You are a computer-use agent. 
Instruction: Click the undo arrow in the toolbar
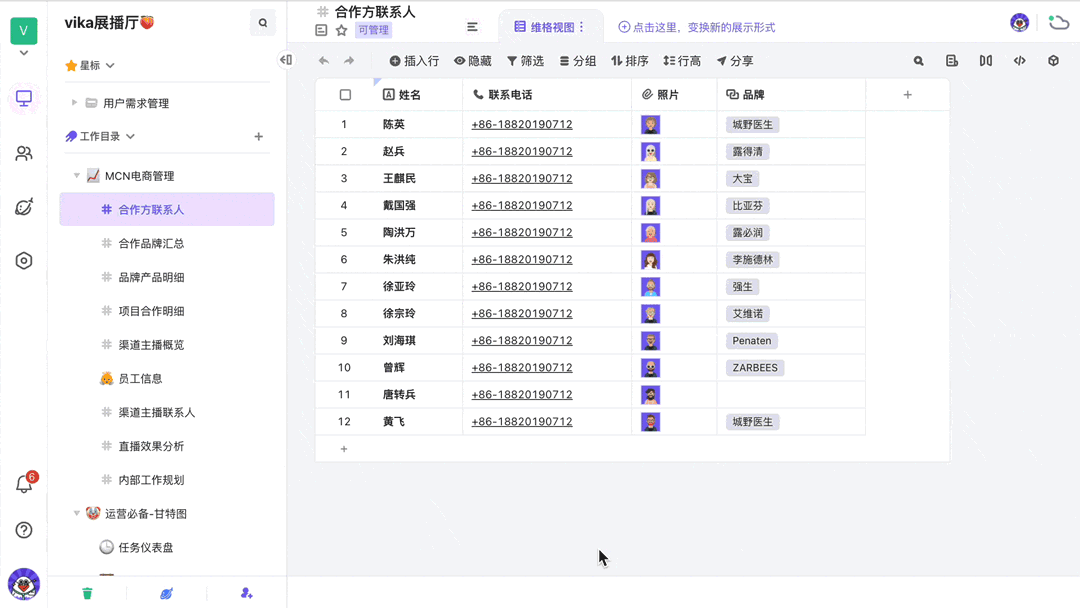tap(323, 61)
